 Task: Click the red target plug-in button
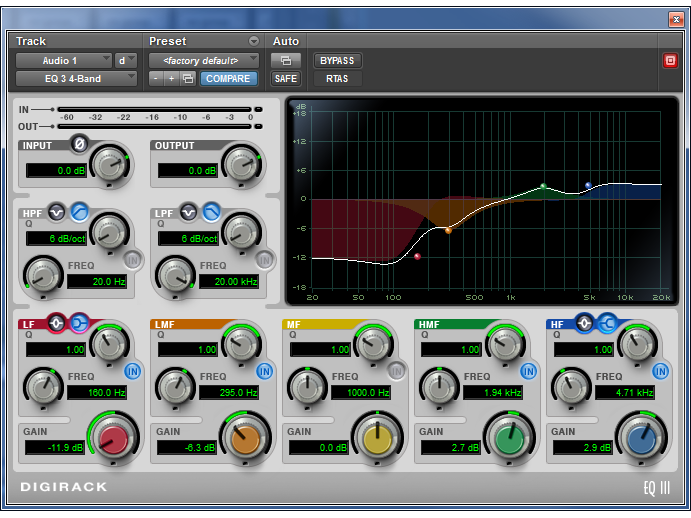[x=670, y=60]
